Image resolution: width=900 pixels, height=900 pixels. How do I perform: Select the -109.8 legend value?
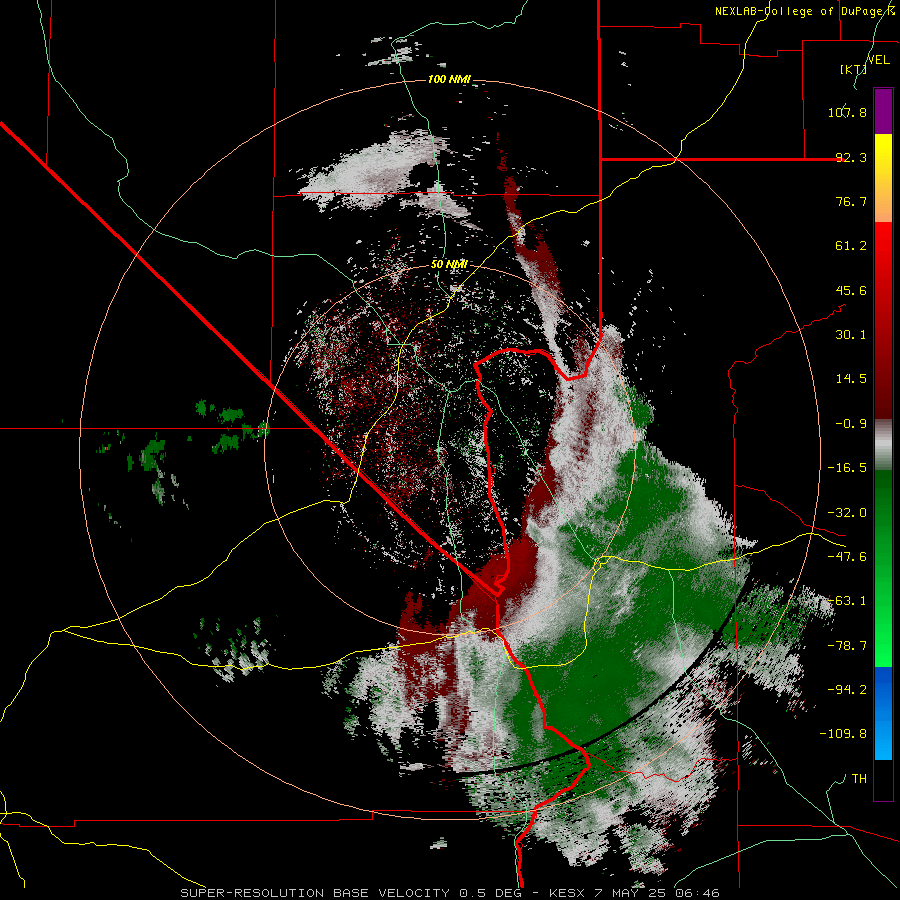(843, 734)
